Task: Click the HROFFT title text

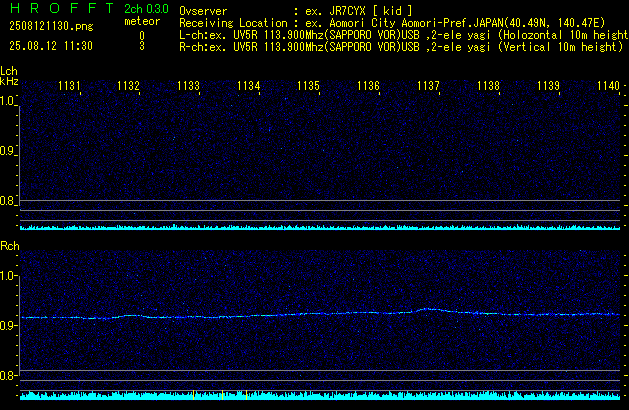Action: 62,8
